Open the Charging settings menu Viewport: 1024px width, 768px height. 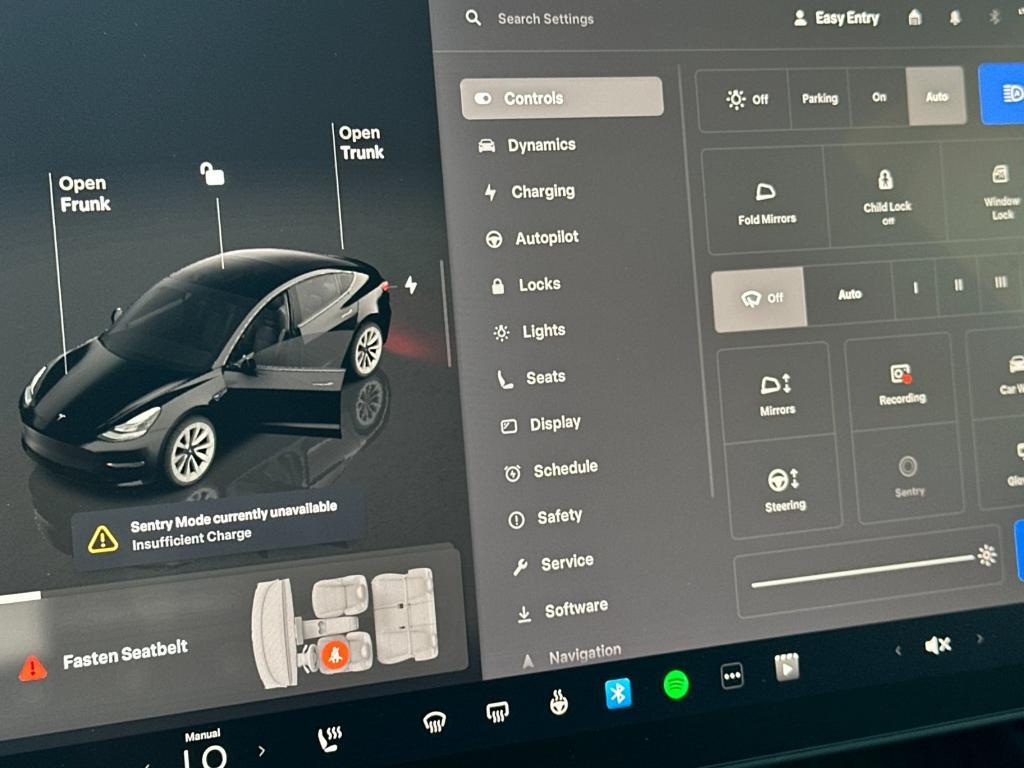pos(530,191)
